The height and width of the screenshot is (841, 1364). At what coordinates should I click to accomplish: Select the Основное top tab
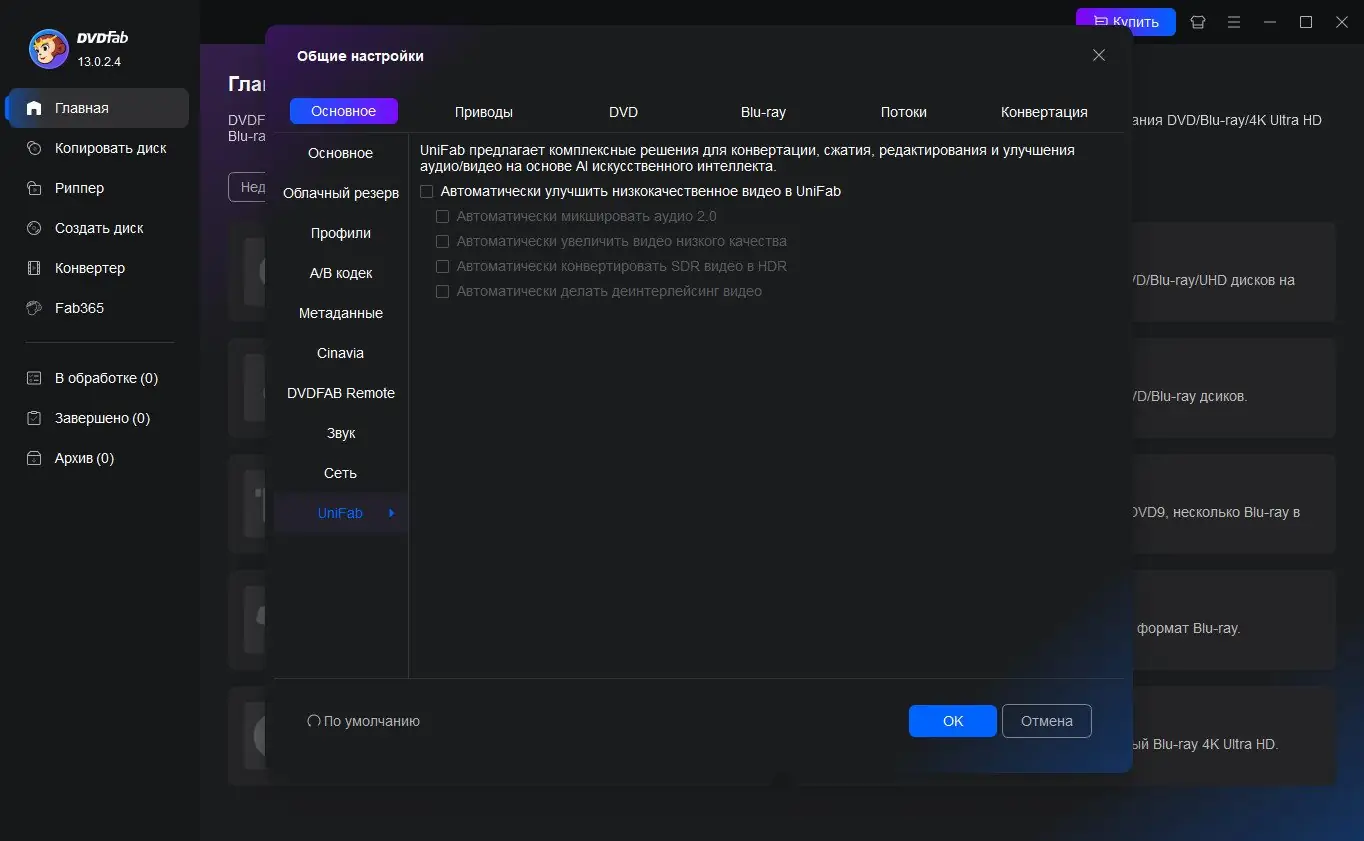pos(344,111)
